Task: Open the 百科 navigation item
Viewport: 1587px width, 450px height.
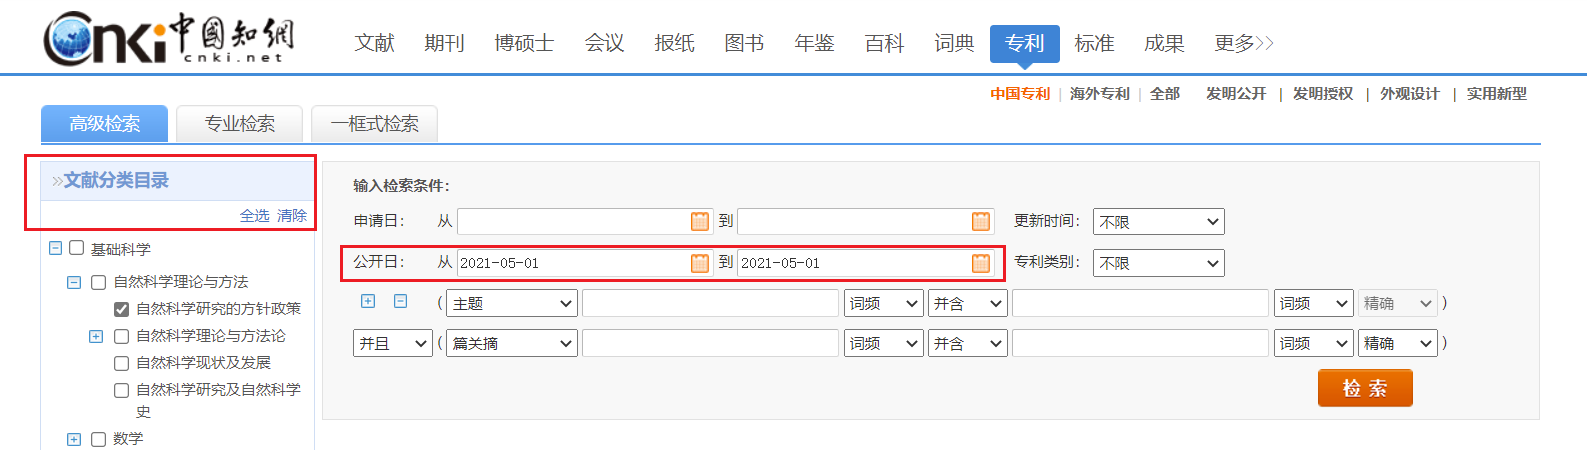Action: 885,43
